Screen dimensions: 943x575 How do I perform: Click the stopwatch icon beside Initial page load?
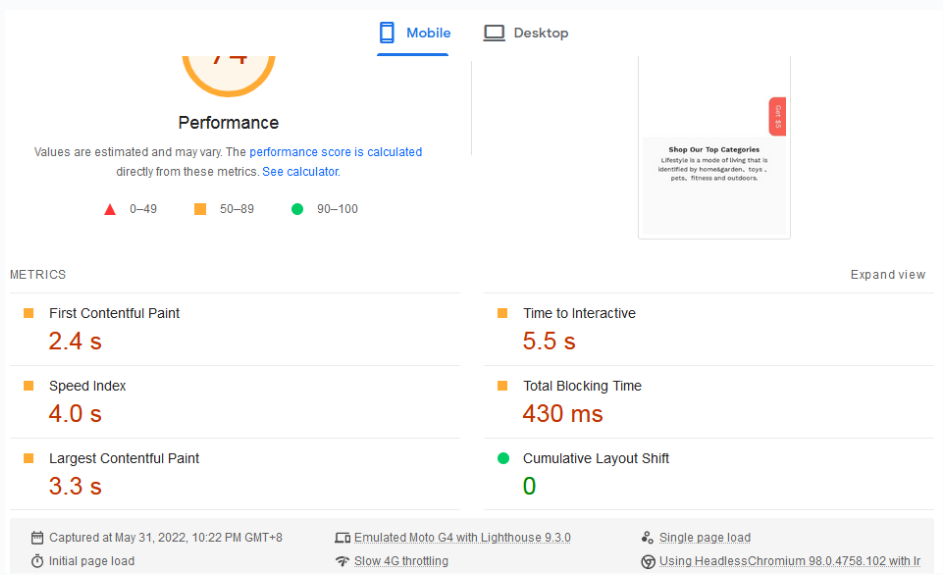pyautogui.click(x=37, y=561)
